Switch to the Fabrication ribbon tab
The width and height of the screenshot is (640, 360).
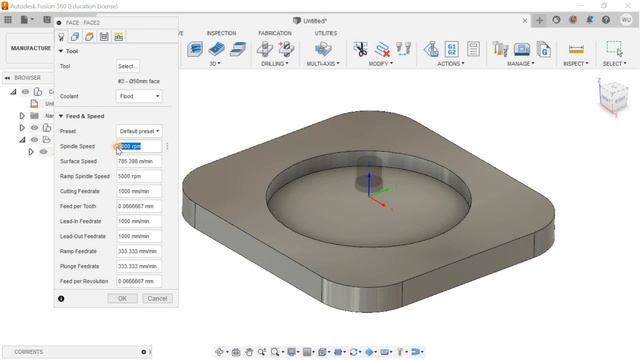275,33
